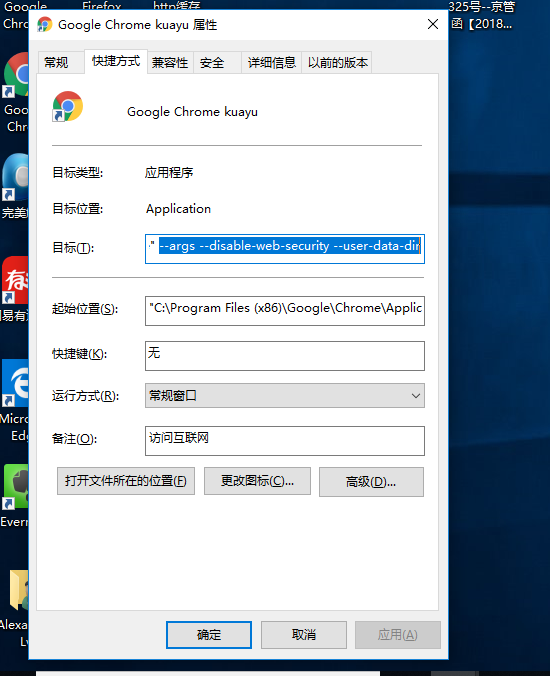The height and width of the screenshot is (676, 550).
Task: Select desktop item labeled Firefox
Action: point(102,6)
